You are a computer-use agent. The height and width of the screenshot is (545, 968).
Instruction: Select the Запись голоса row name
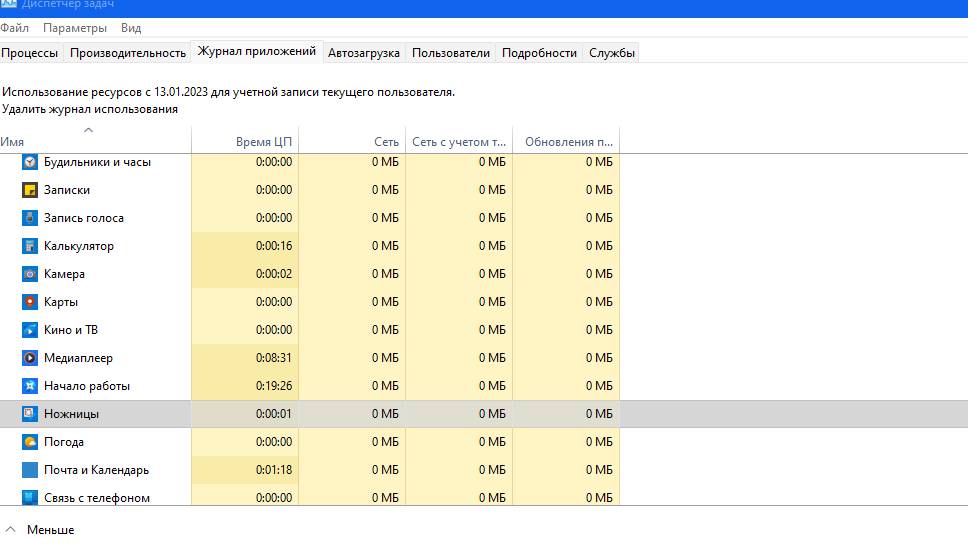83,218
